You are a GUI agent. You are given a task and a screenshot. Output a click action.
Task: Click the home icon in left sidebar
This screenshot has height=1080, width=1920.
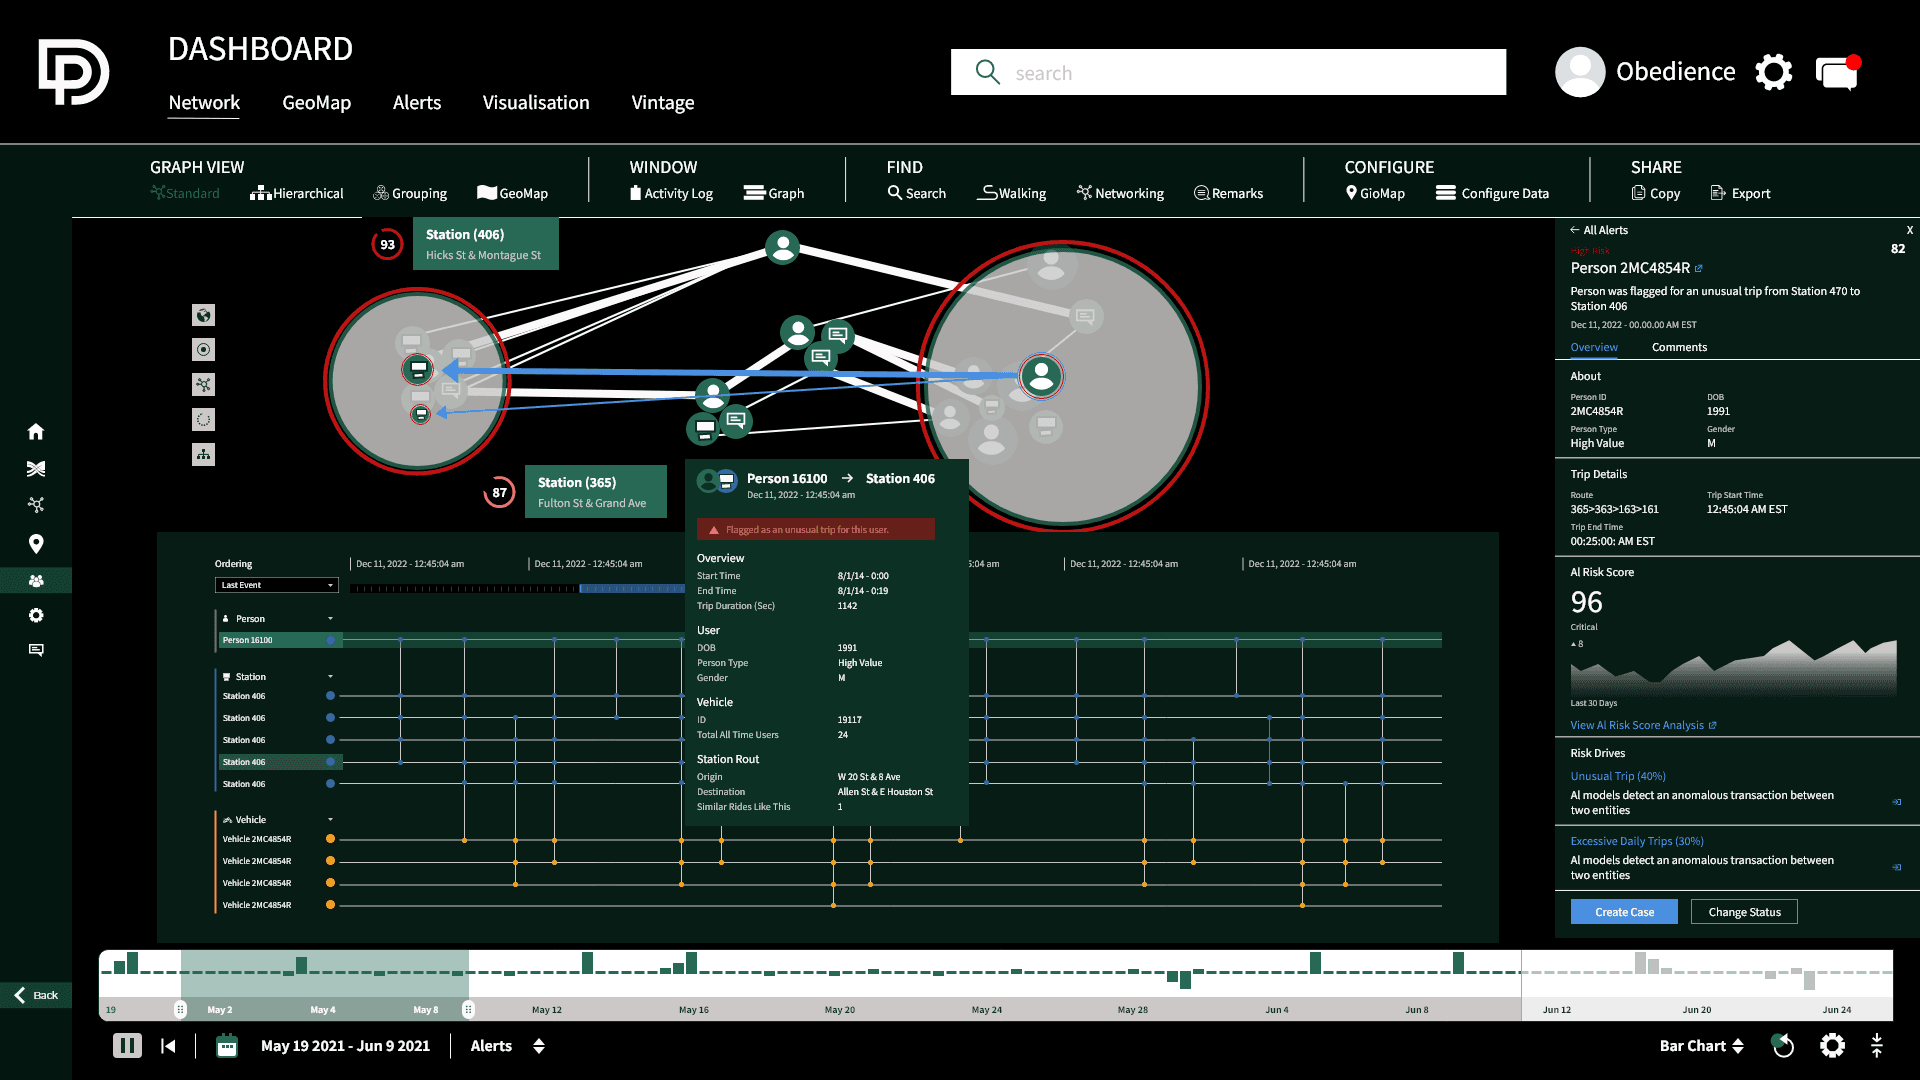click(36, 431)
